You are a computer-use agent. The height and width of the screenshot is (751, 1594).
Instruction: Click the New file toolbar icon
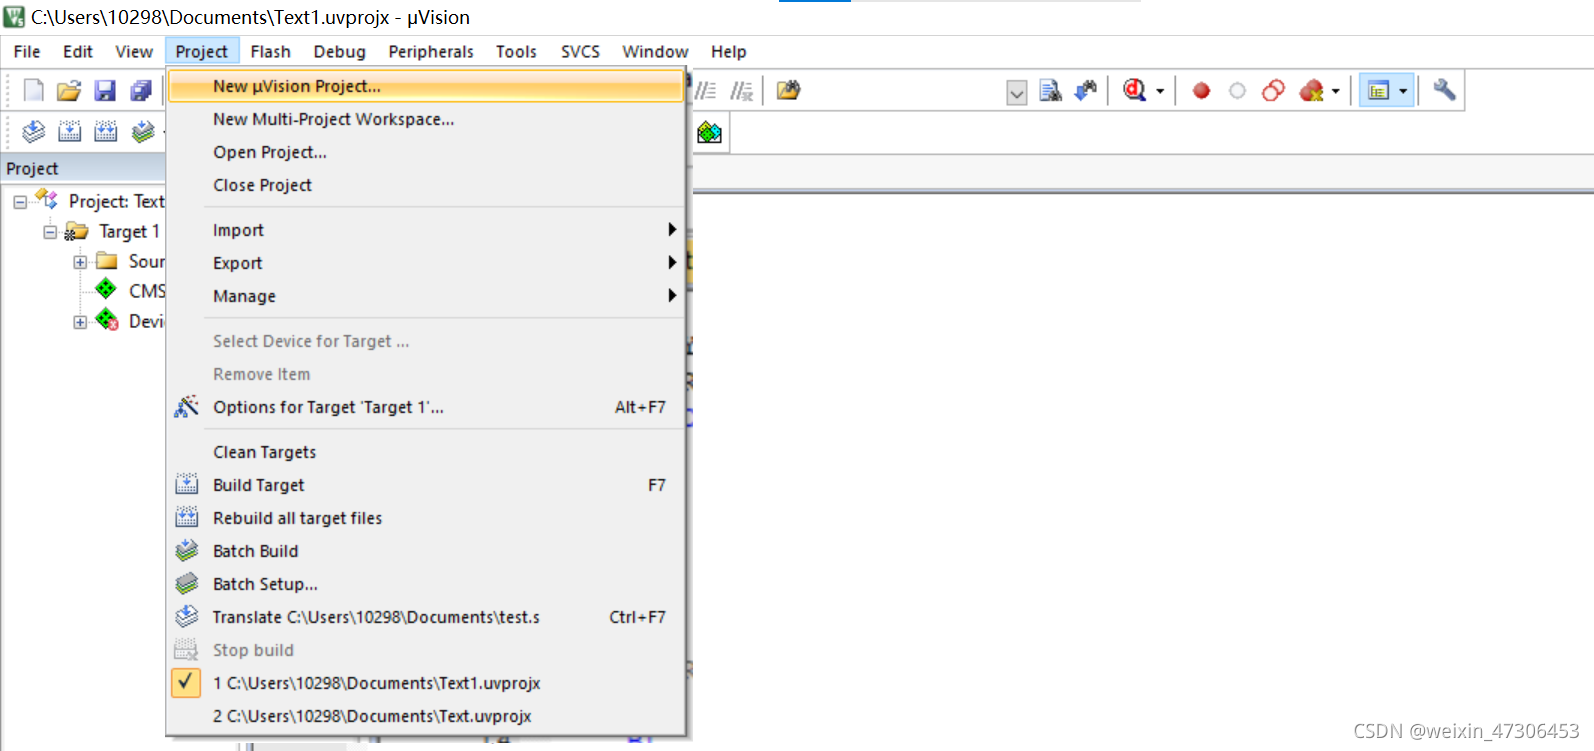tap(33, 91)
